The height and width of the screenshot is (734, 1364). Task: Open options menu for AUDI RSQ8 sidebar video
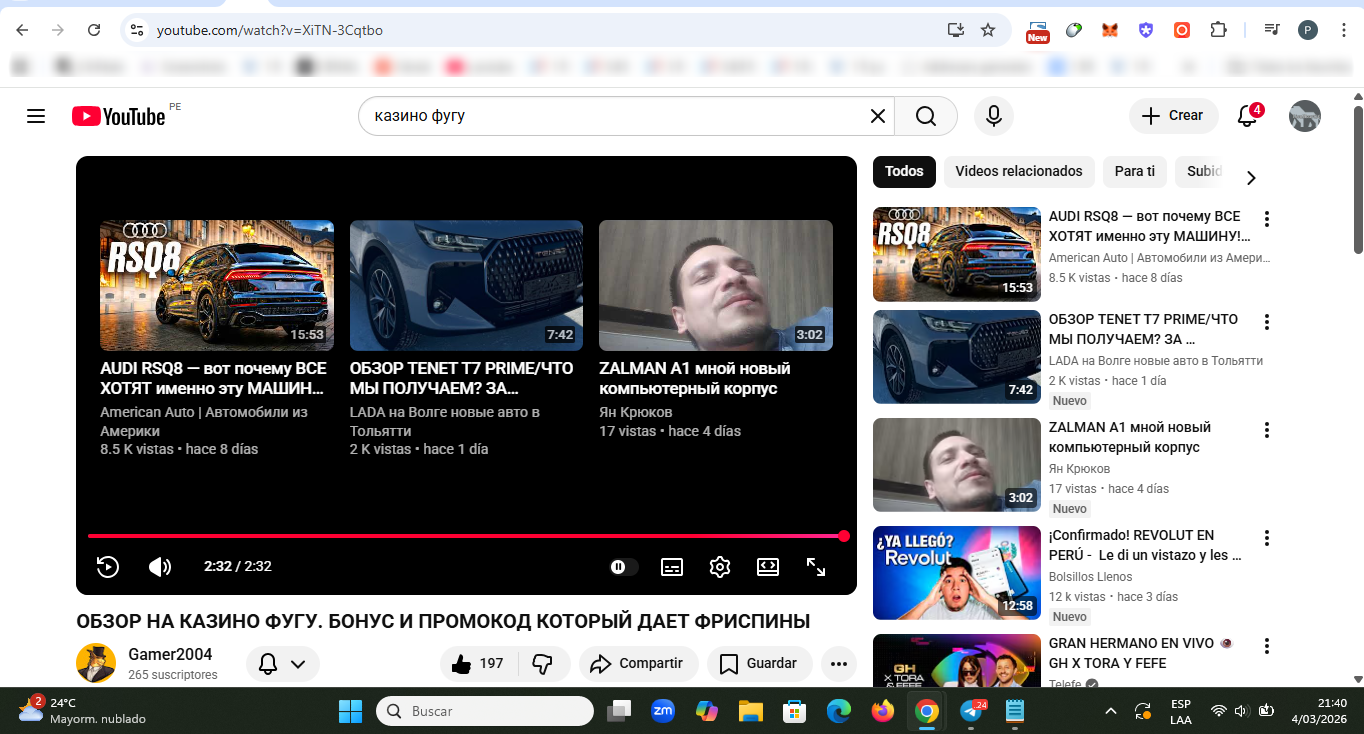1267,219
